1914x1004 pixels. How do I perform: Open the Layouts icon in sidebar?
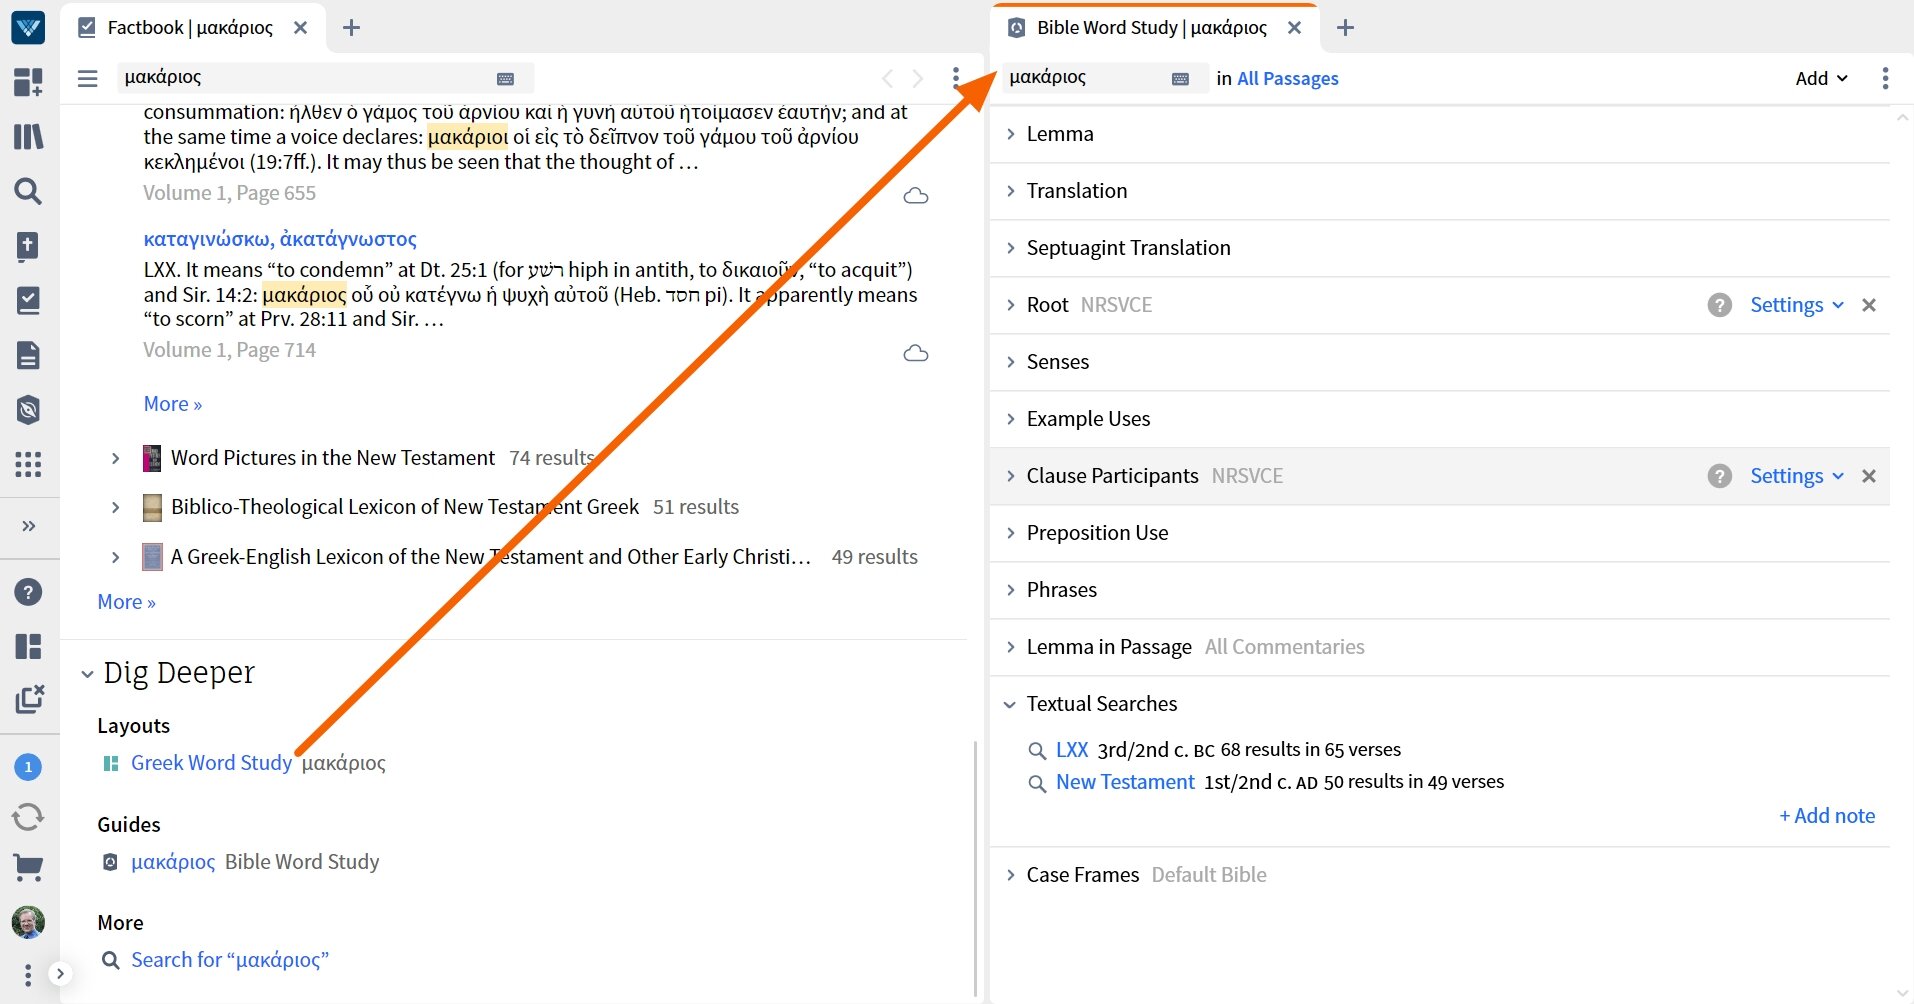pyautogui.click(x=28, y=646)
